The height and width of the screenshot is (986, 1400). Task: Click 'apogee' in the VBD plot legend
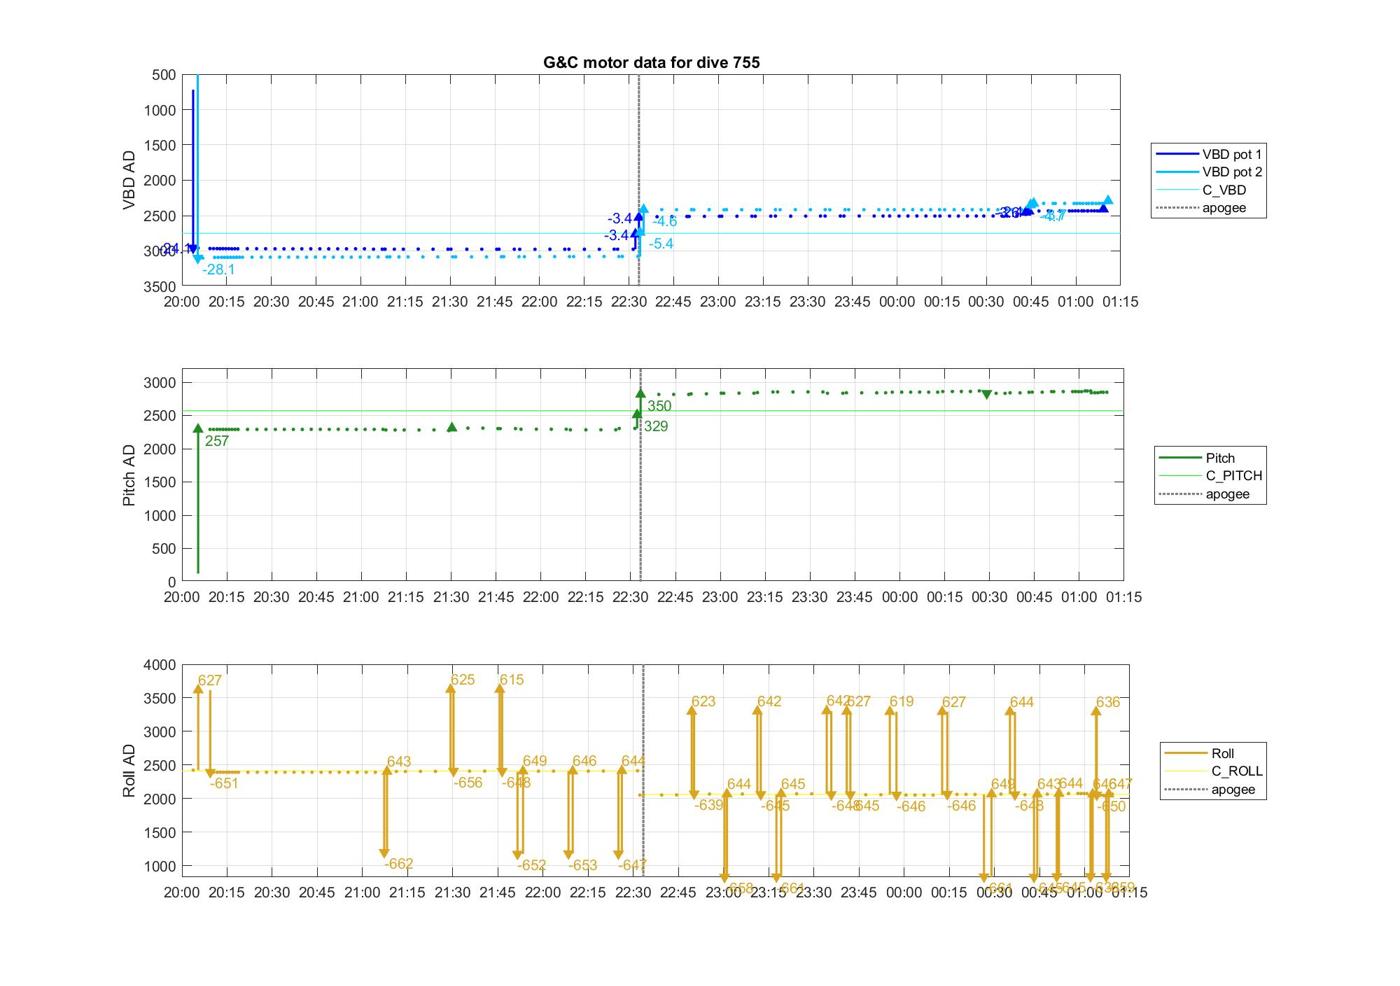[1208, 208]
